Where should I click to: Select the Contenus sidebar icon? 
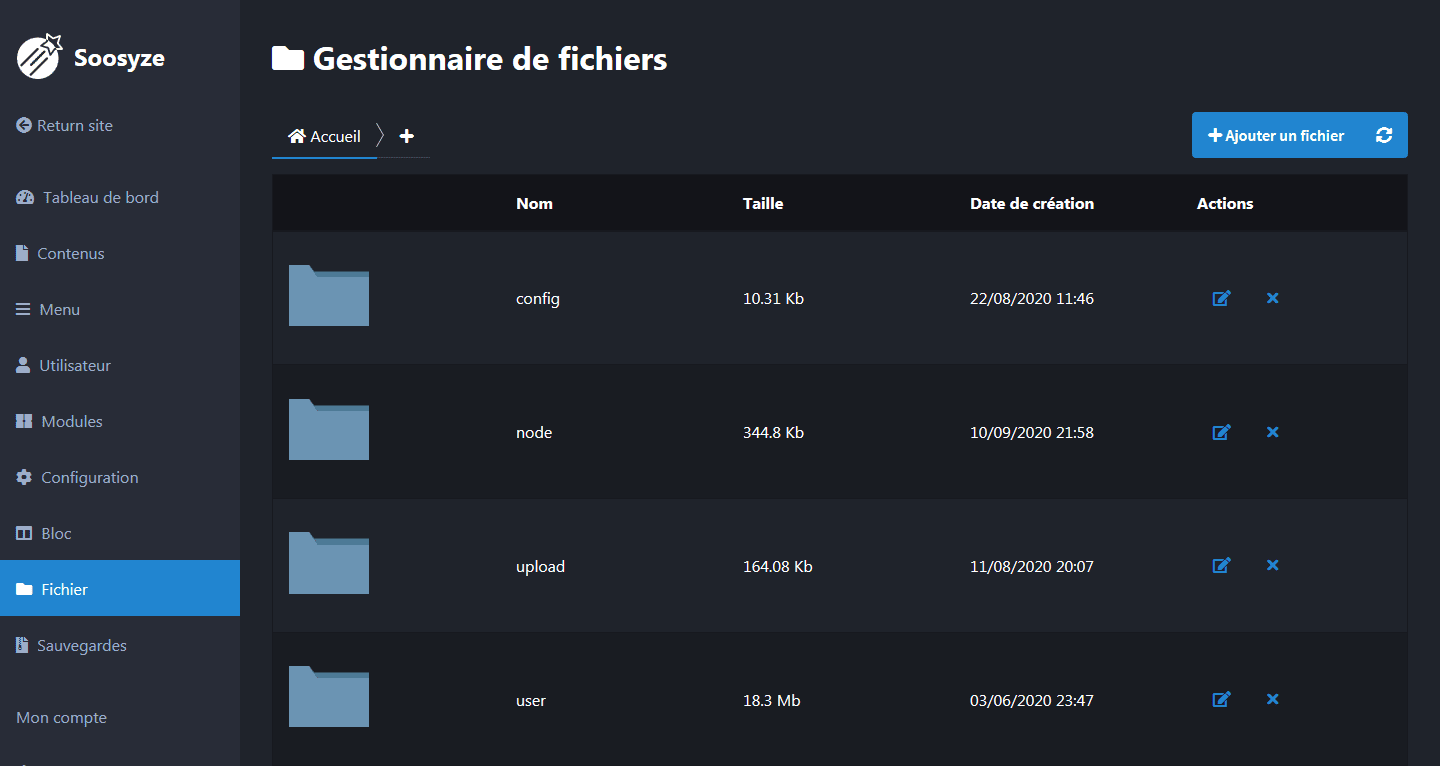point(21,253)
